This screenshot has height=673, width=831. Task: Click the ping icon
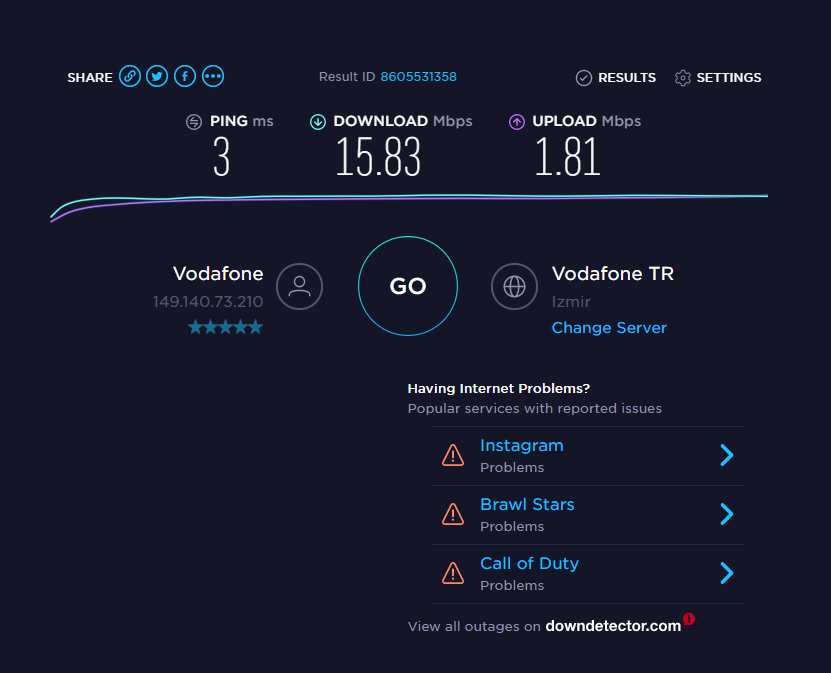[x=194, y=122]
